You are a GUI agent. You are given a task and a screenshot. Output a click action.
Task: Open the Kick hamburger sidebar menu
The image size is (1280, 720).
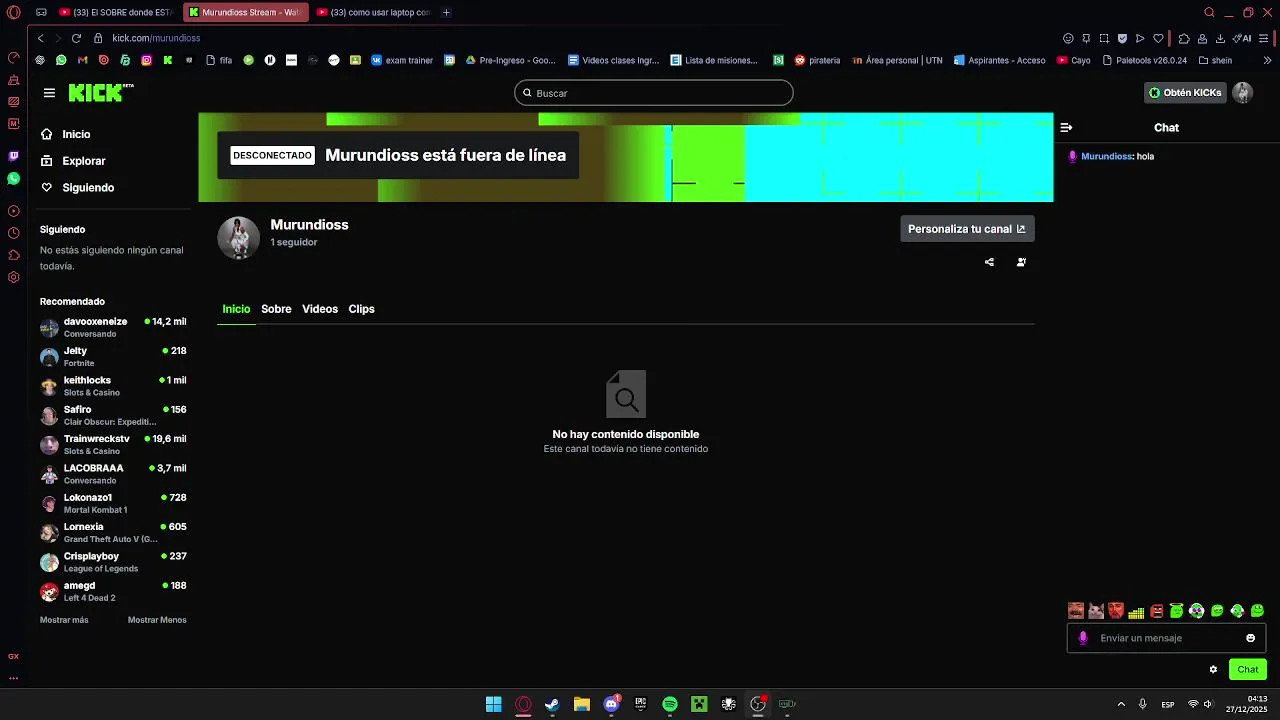pos(49,93)
